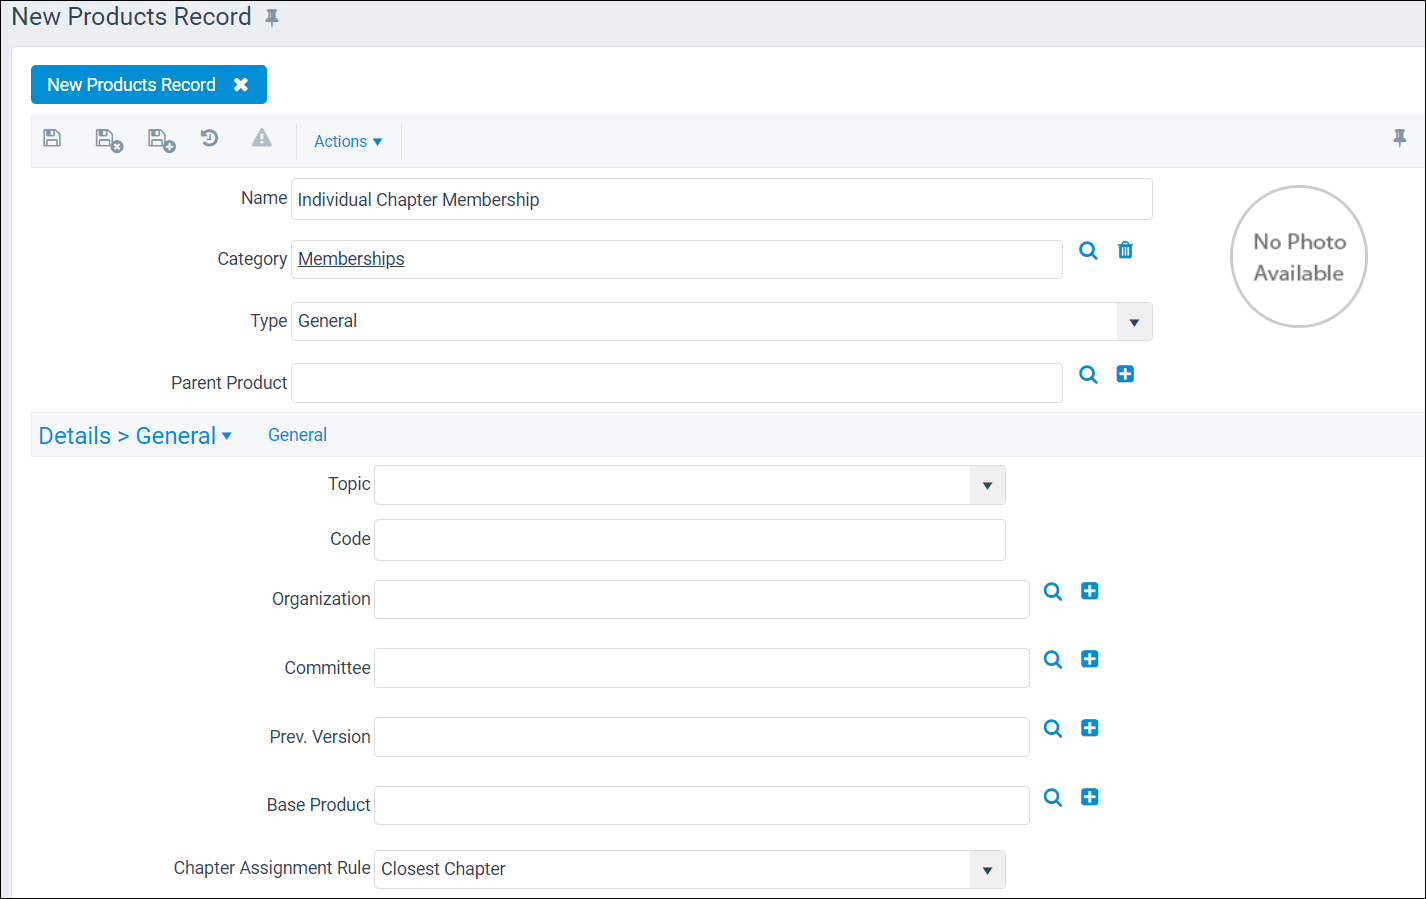Add new Base Product with plus icon

pos(1090,797)
